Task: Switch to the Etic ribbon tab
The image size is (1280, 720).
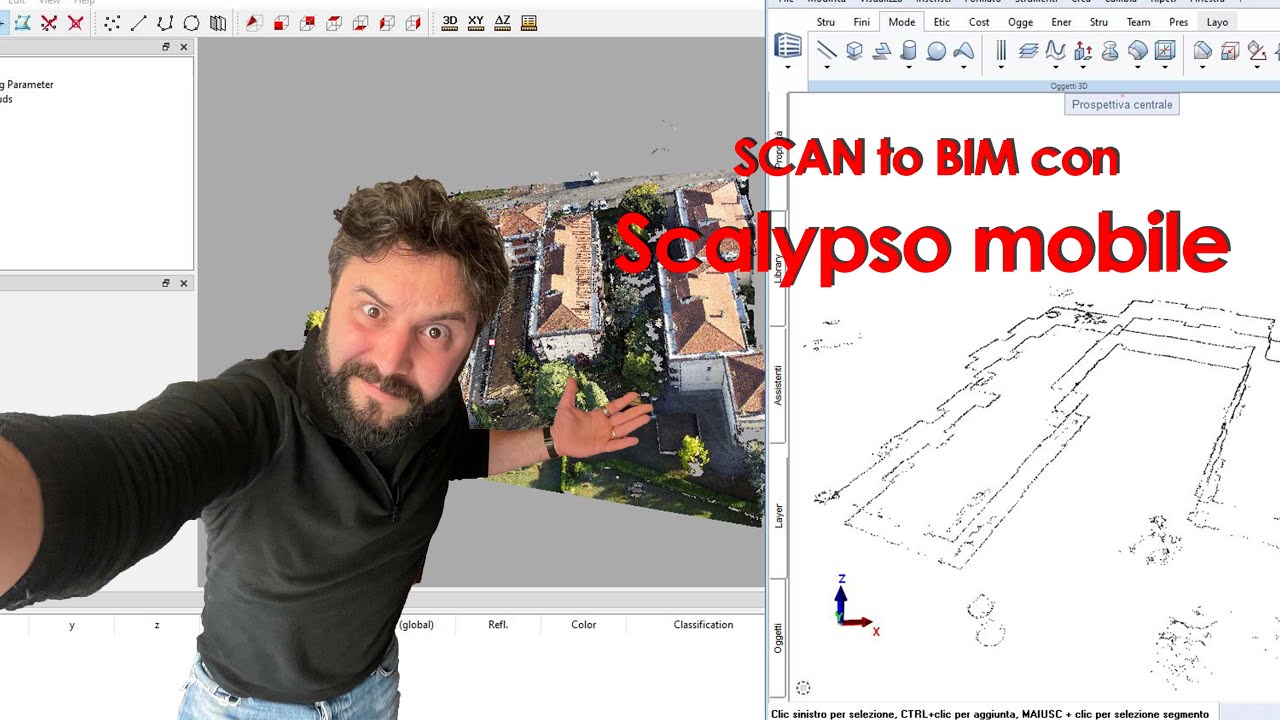Action: (941, 22)
